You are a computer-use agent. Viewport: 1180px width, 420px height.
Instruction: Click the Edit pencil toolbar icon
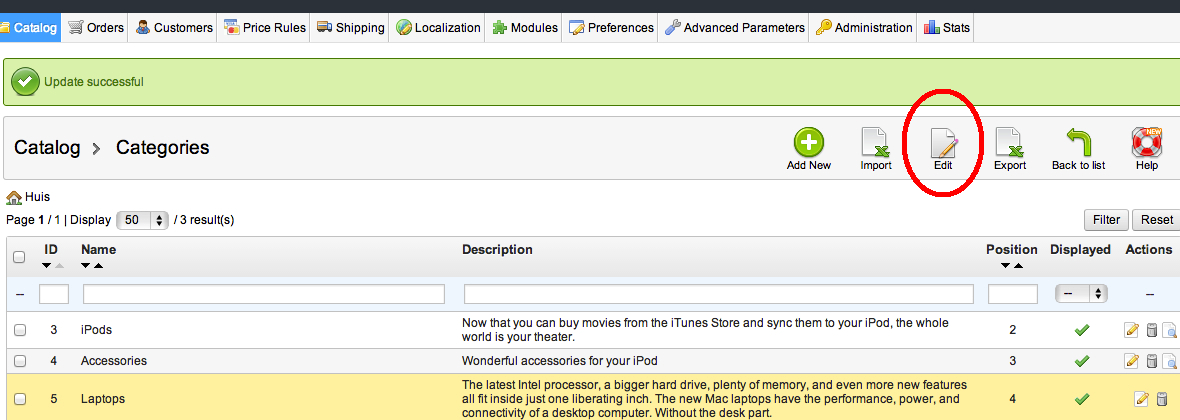pyautogui.click(x=943, y=143)
